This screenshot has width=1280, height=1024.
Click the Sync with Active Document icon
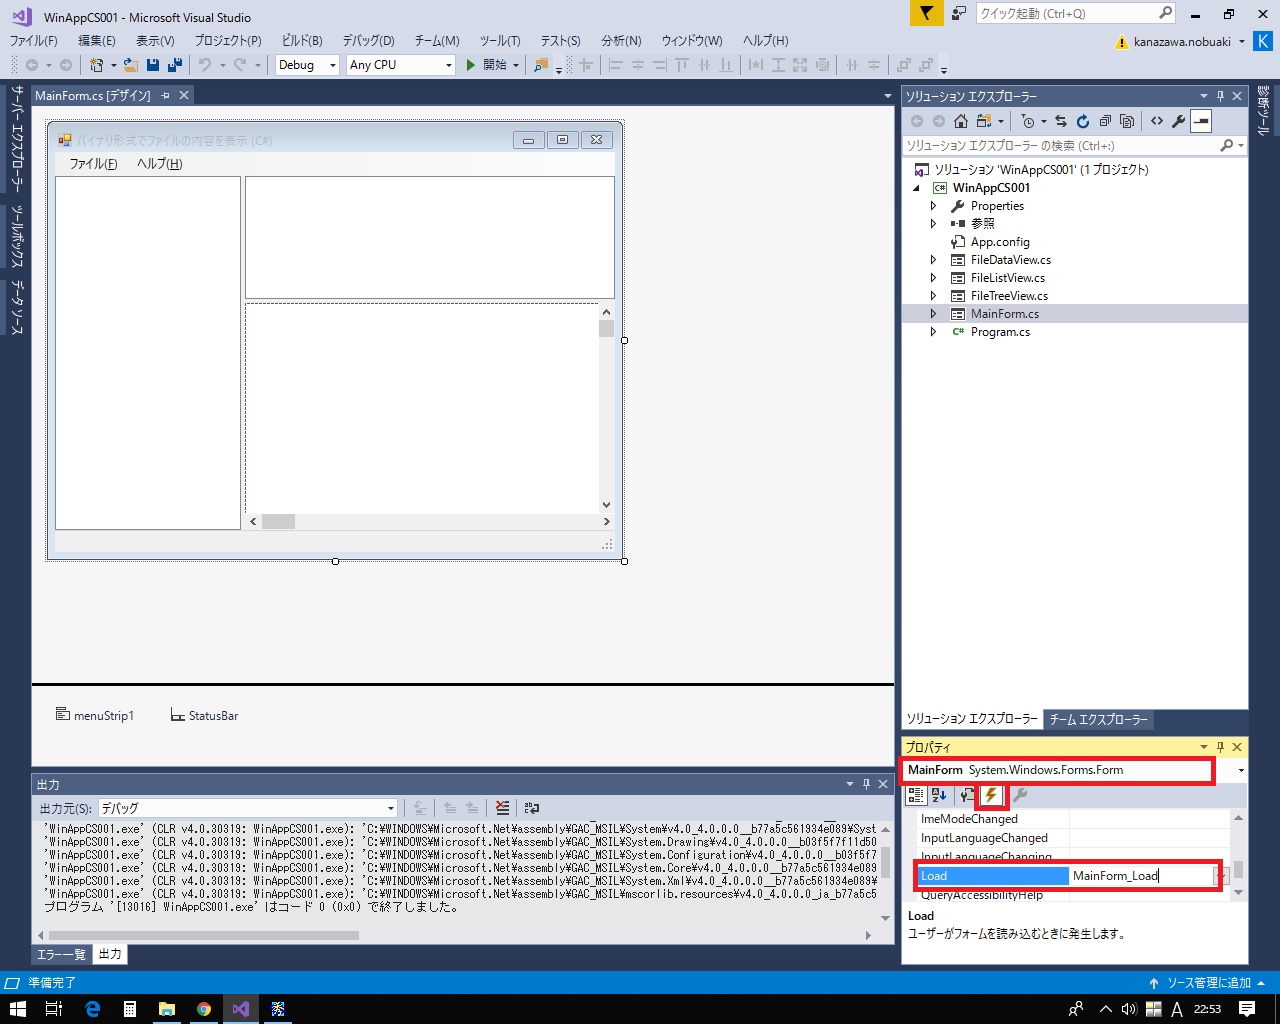click(x=1061, y=121)
